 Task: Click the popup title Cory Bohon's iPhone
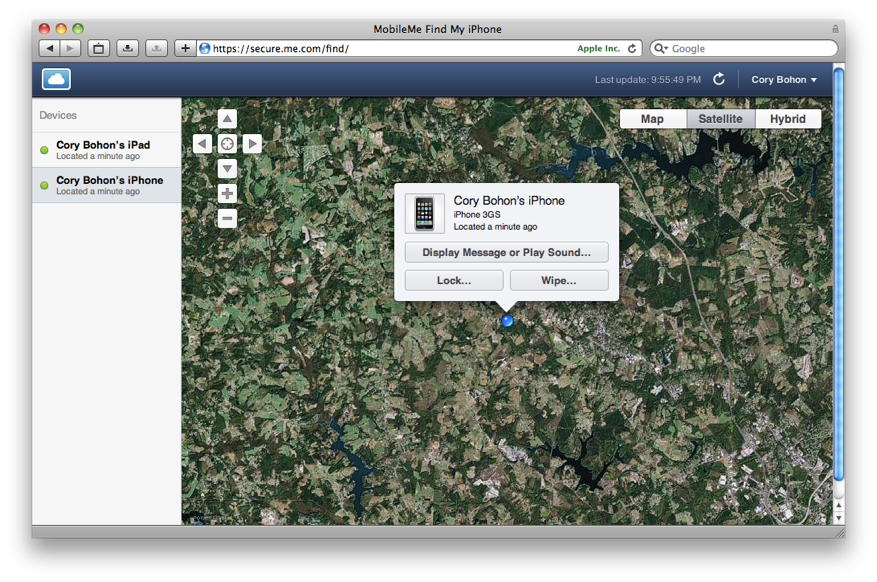[509, 201]
